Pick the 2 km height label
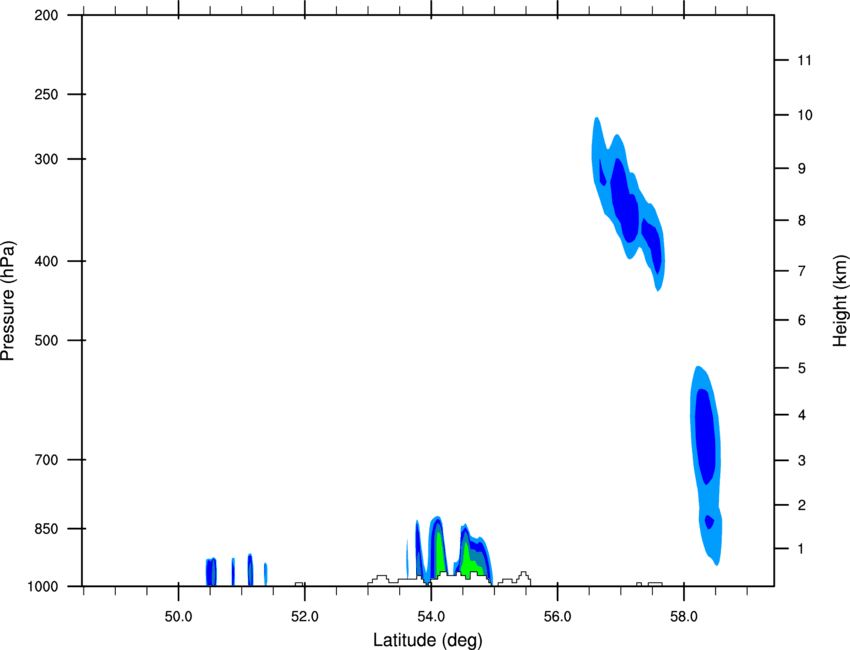This screenshot has width=850, height=650. pyautogui.click(x=802, y=505)
